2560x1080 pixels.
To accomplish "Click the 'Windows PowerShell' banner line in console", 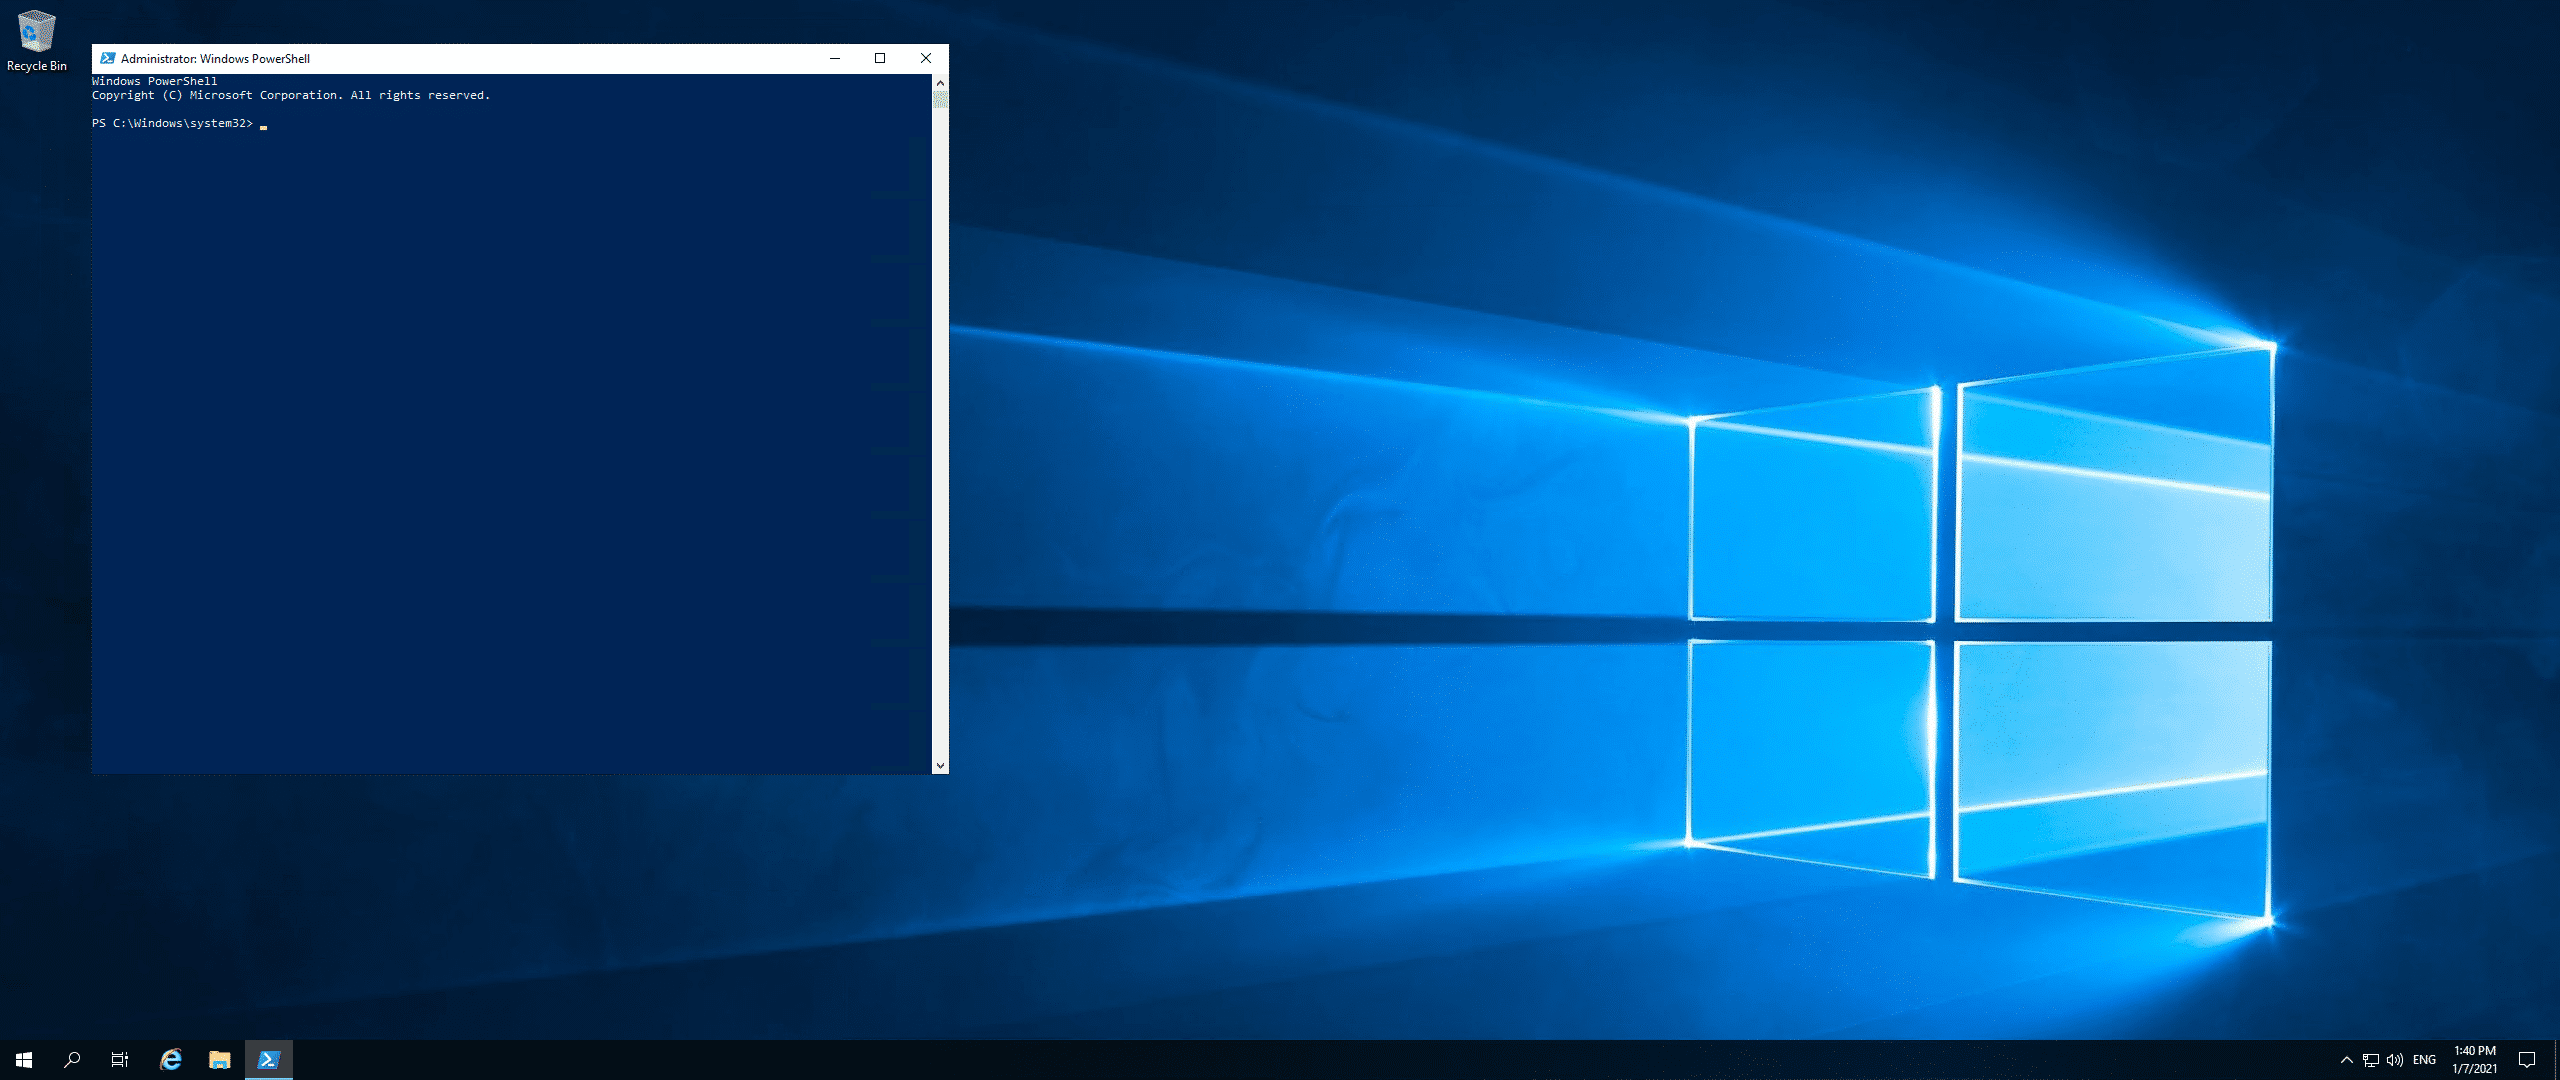I will (154, 82).
